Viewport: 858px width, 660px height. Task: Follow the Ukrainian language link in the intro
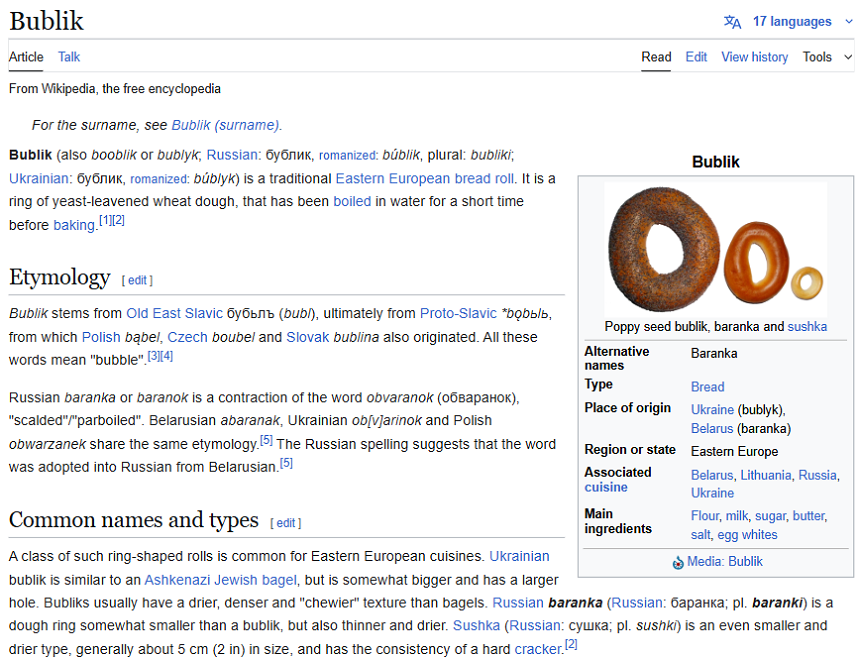[x=38, y=178]
